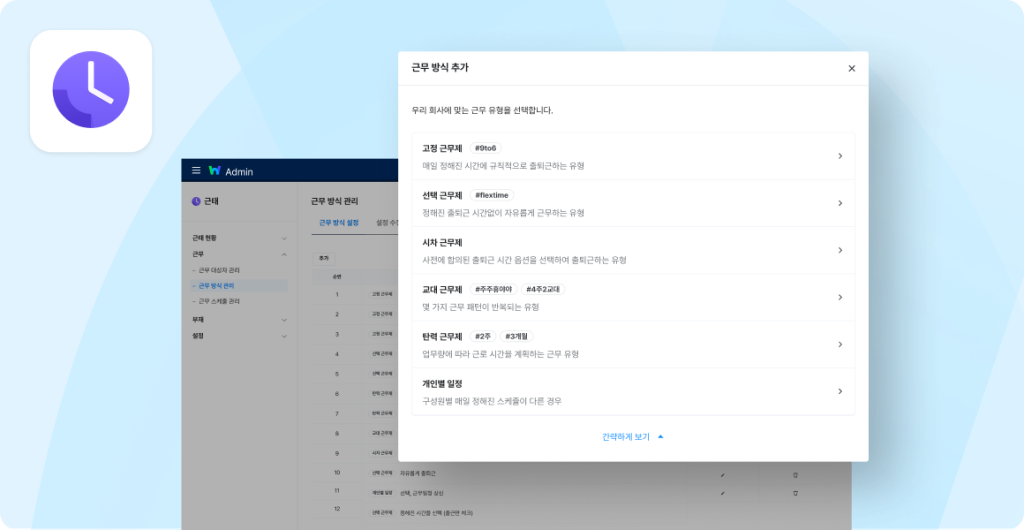Expand the 설정 sidebar section
This screenshot has width=1024, height=530.
coord(284,336)
